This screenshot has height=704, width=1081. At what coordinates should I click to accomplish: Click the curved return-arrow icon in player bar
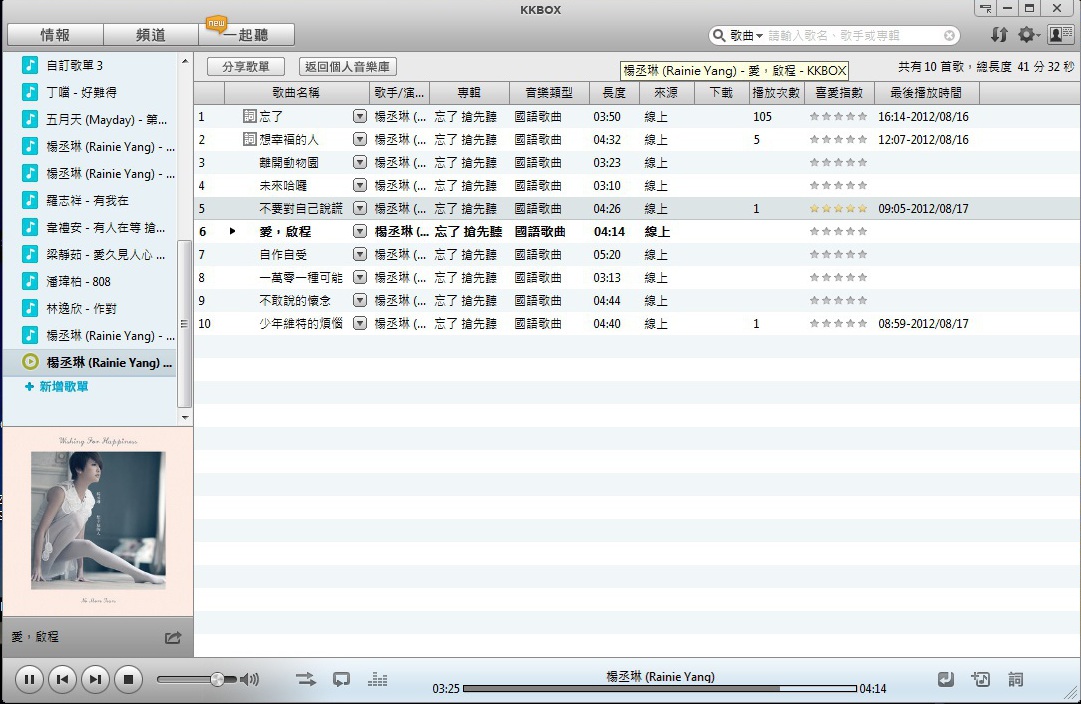click(x=946, y=679)
